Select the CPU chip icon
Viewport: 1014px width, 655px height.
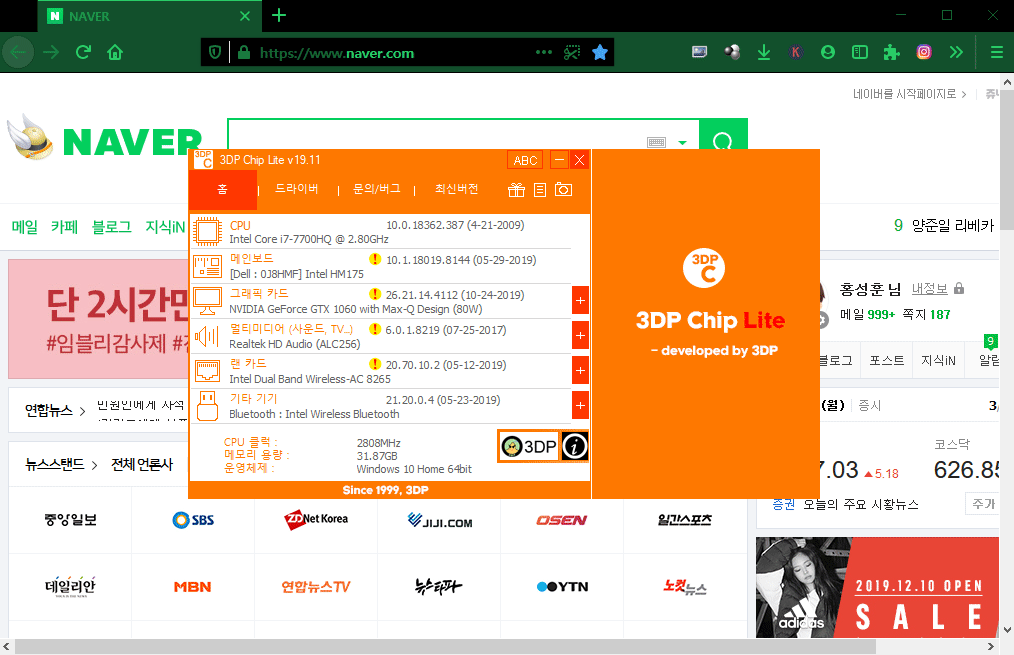click(208, 231)
